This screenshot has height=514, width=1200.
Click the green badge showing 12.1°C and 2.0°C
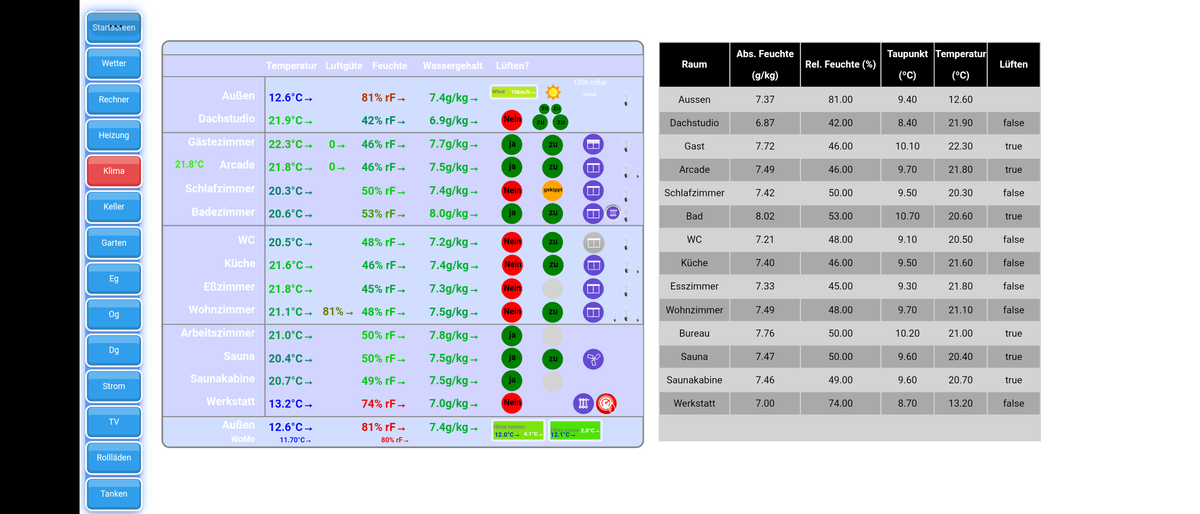575,431
